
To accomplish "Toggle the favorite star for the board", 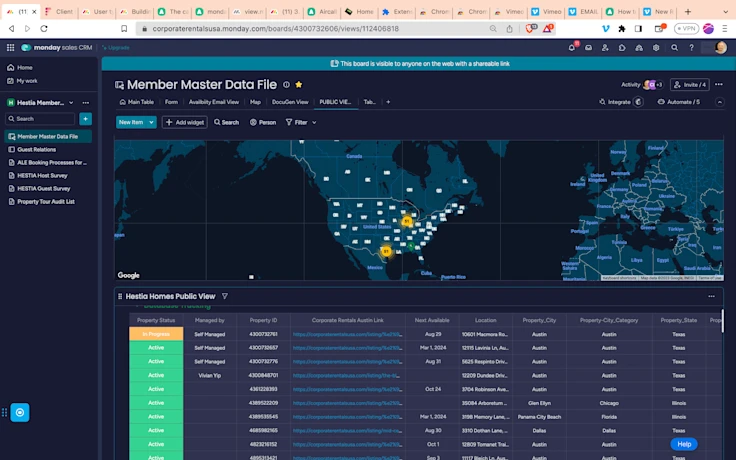I will click(299, 84).
